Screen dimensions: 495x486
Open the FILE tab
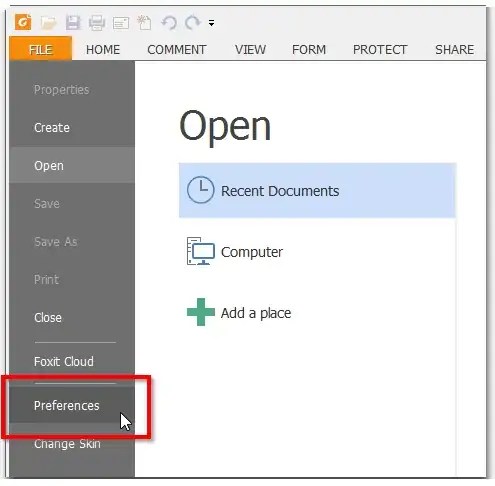(41, 49)
